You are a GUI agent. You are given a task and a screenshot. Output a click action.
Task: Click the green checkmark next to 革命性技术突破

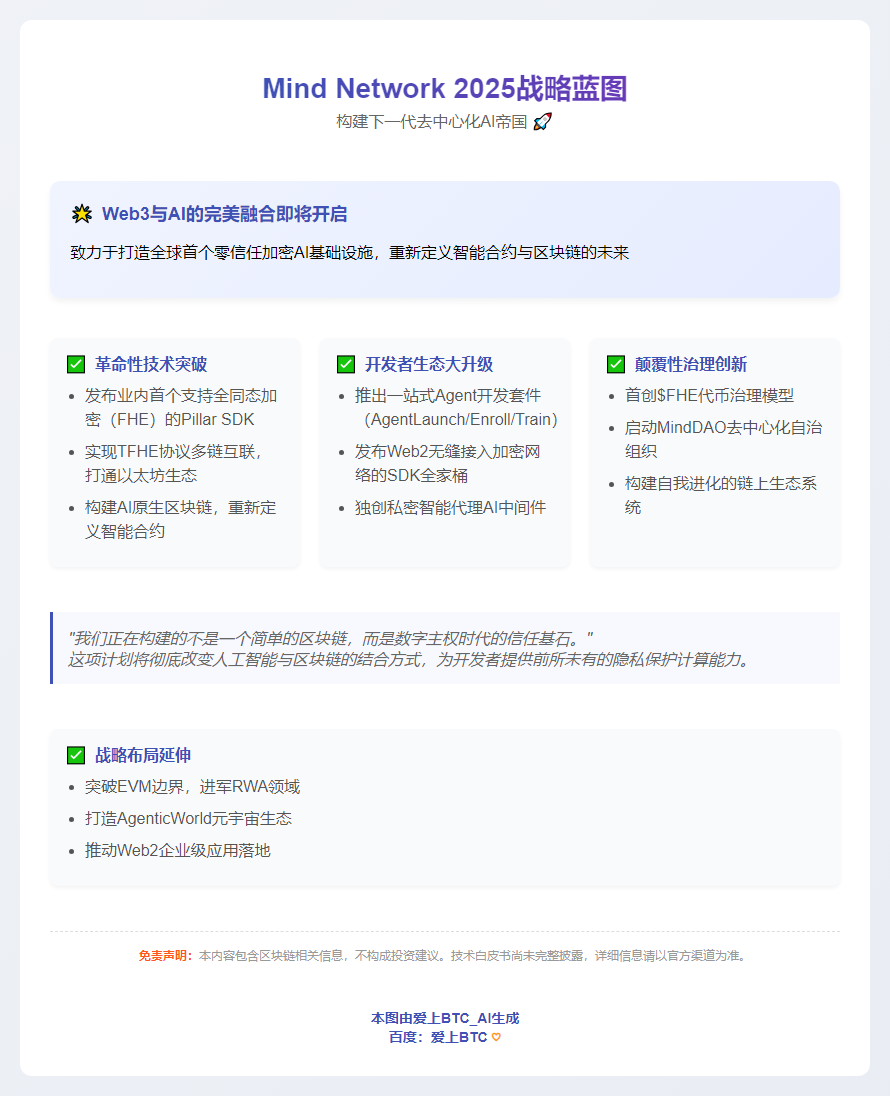pos(76,364)
